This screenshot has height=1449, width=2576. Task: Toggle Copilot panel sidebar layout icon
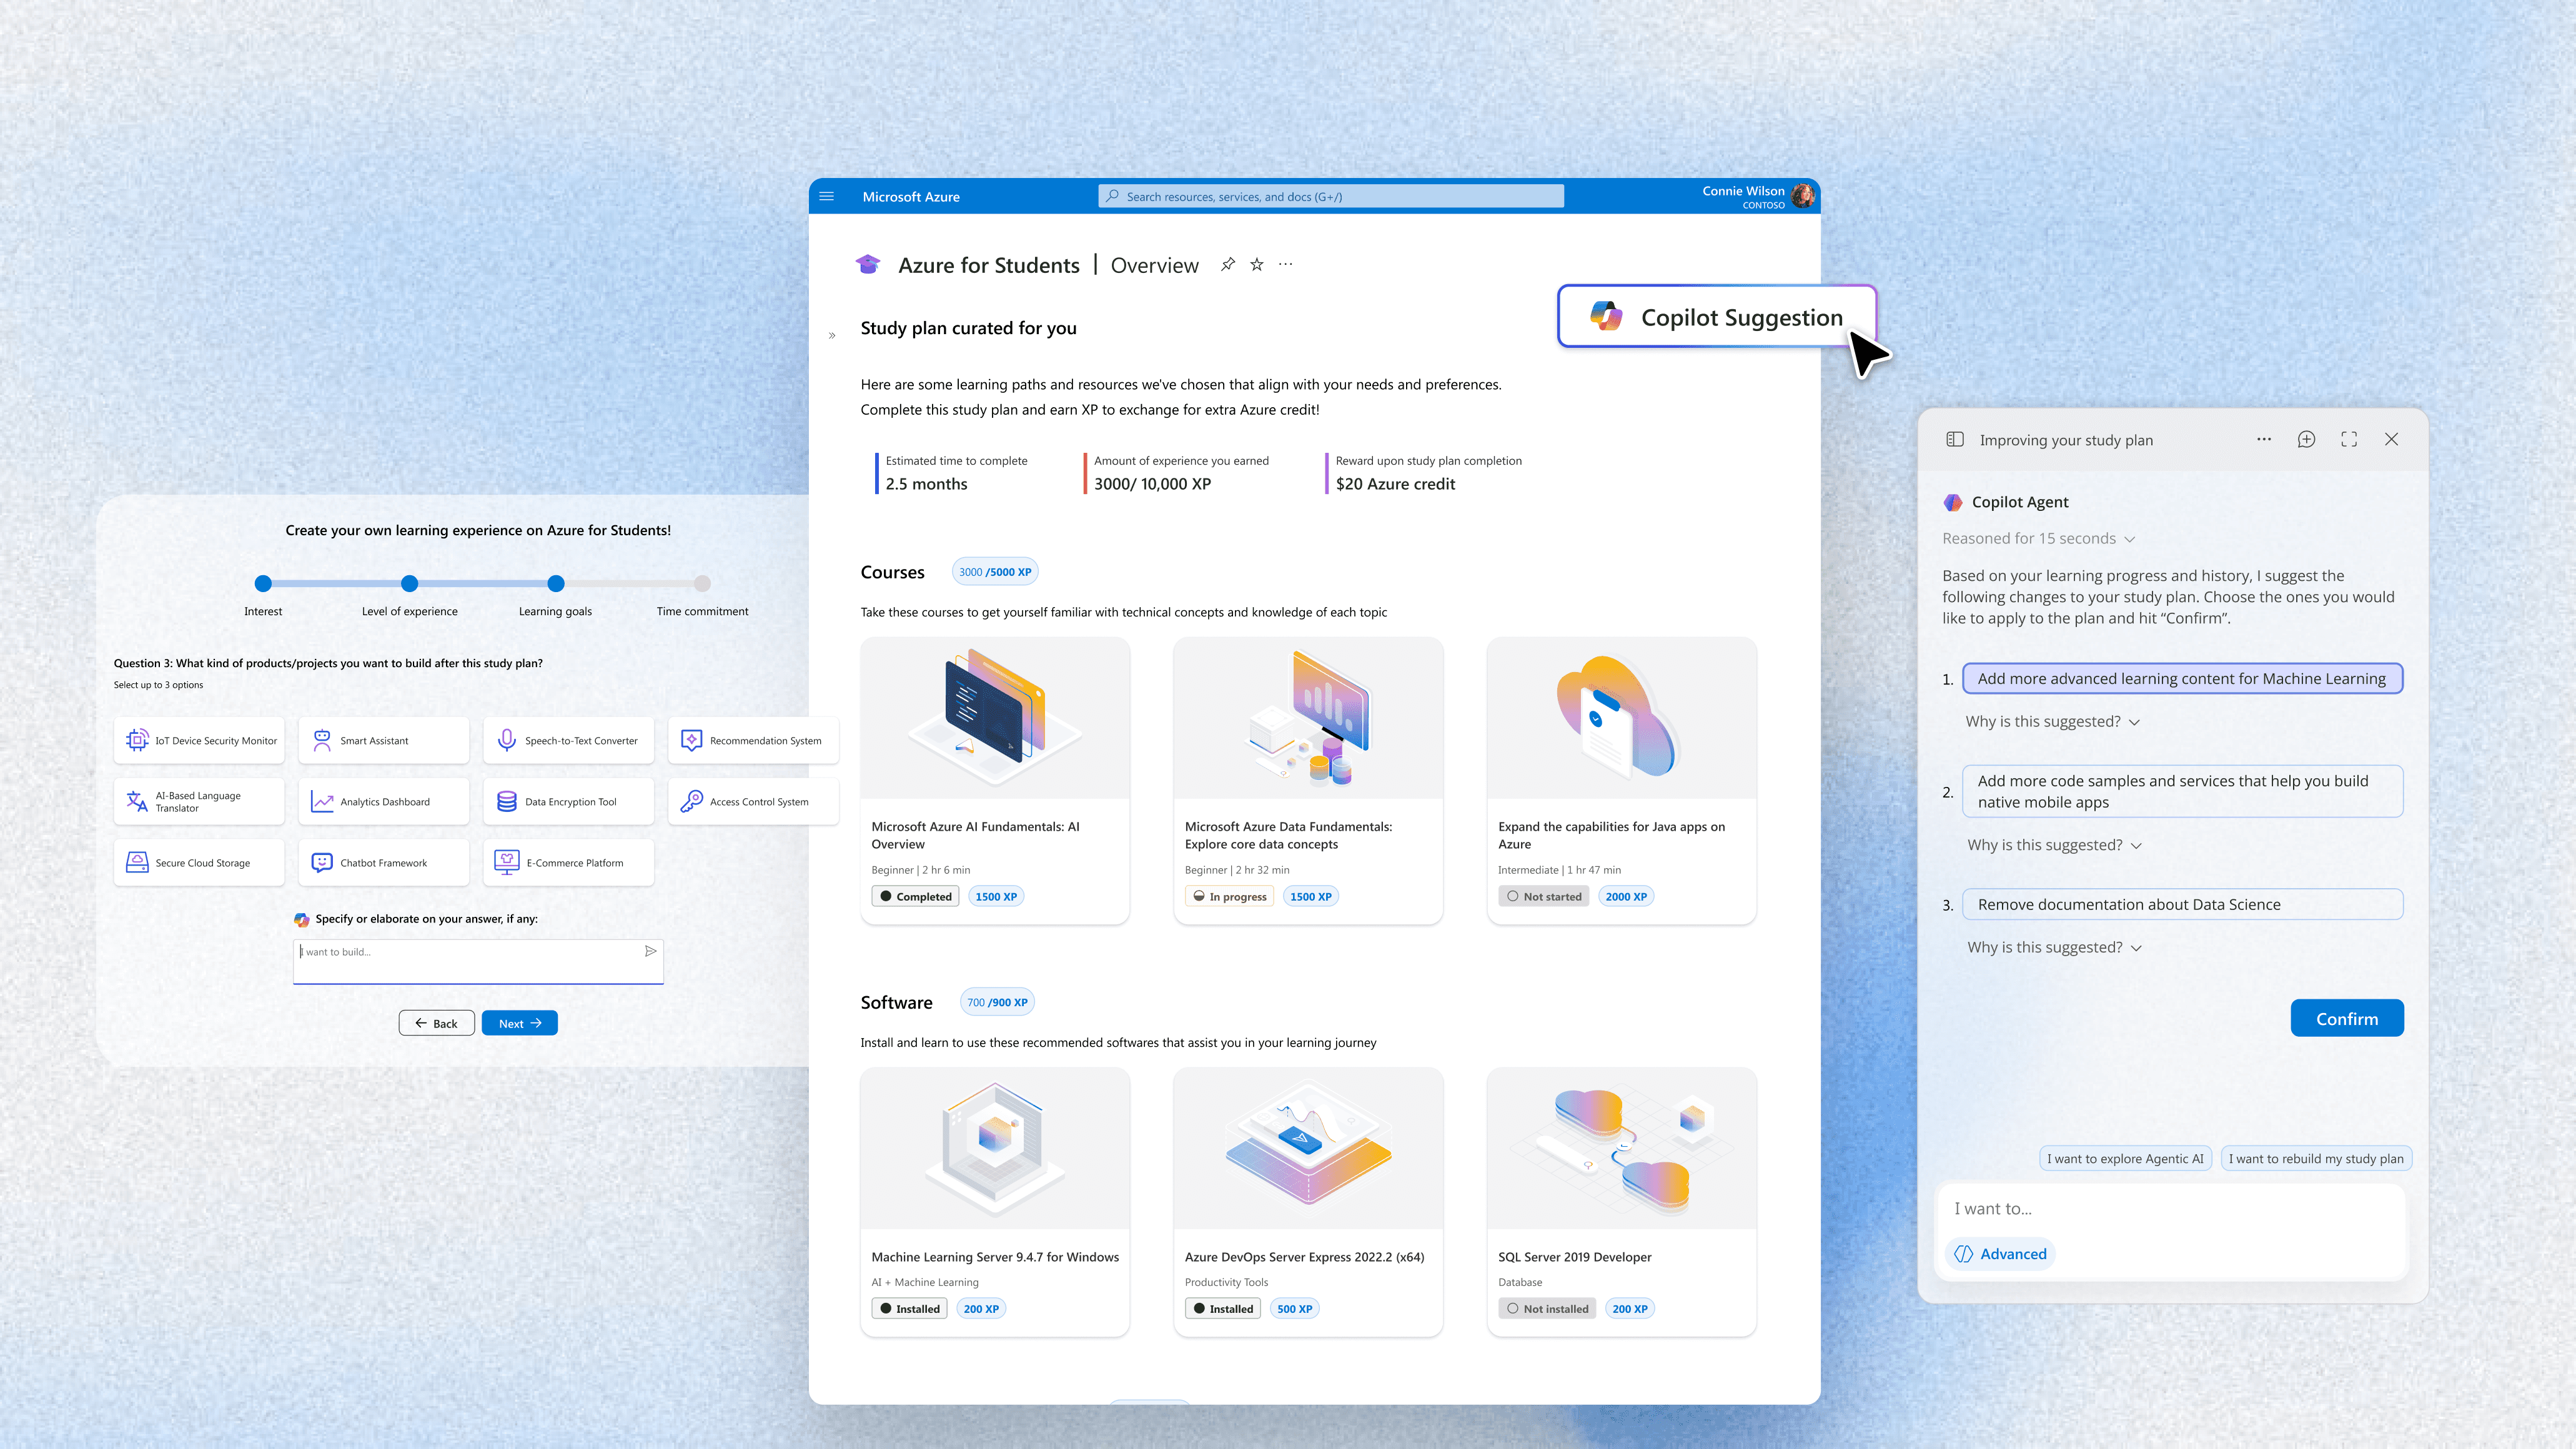(x=1954, y=439)
